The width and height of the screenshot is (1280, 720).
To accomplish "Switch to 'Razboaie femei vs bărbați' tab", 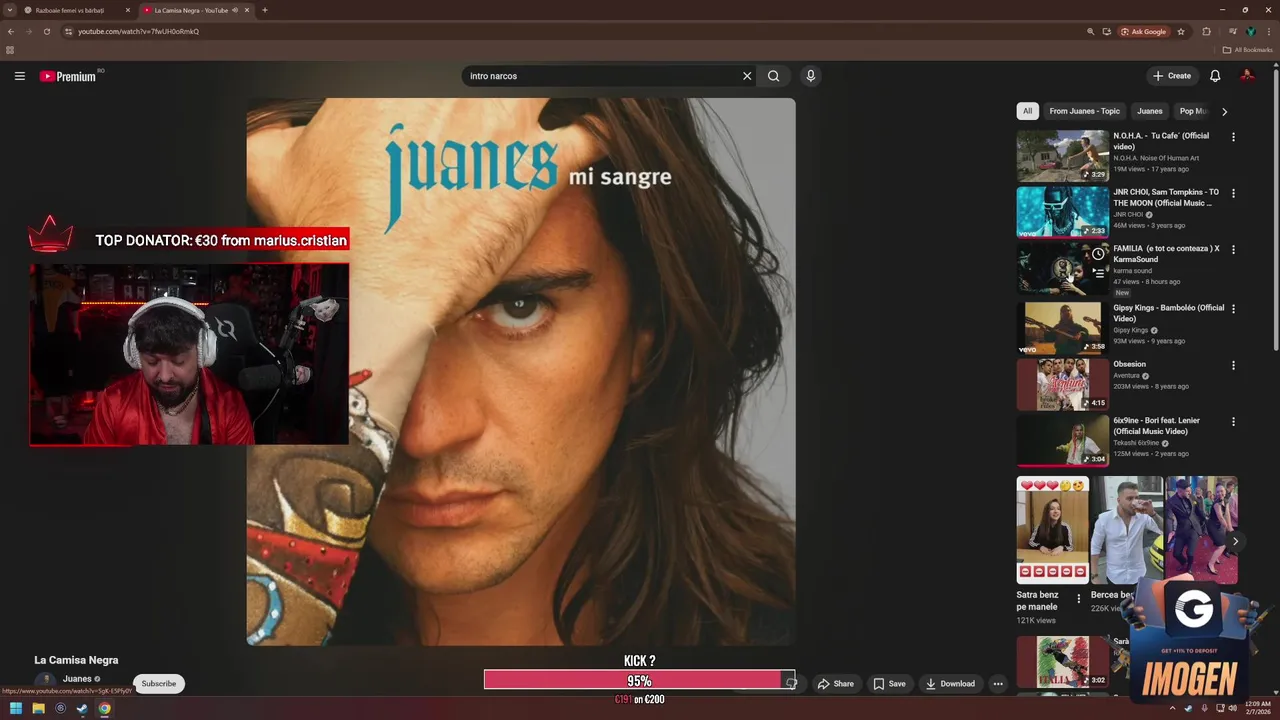I will (75, 10).
